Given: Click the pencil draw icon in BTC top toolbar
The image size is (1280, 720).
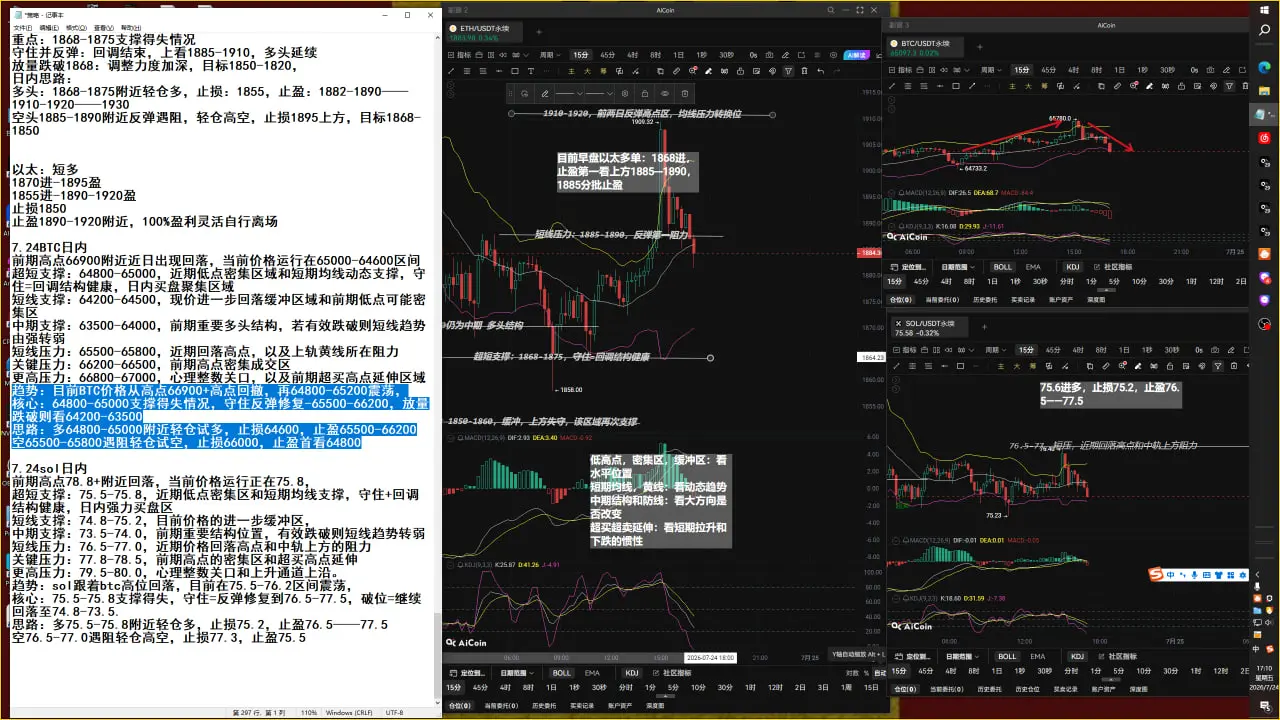Looking at the screenshot, I should pyautogui.click(x=1226, y=70).
